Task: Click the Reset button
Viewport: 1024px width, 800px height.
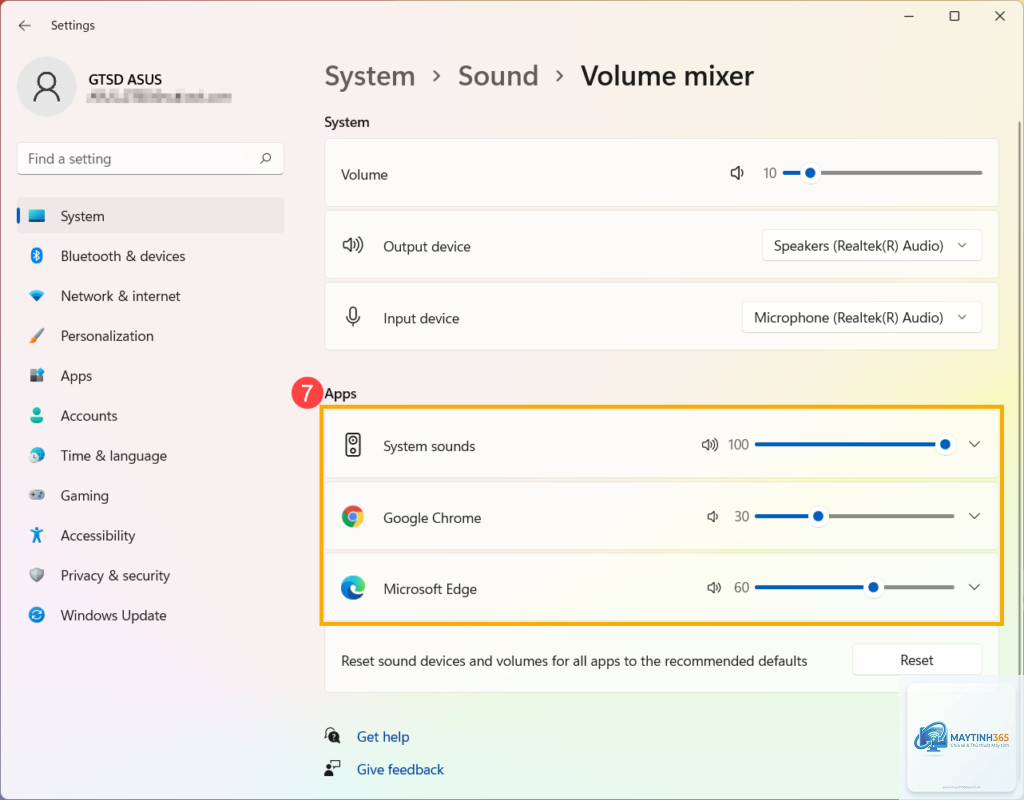Action: pyautogui.click(x=917, y=660)
